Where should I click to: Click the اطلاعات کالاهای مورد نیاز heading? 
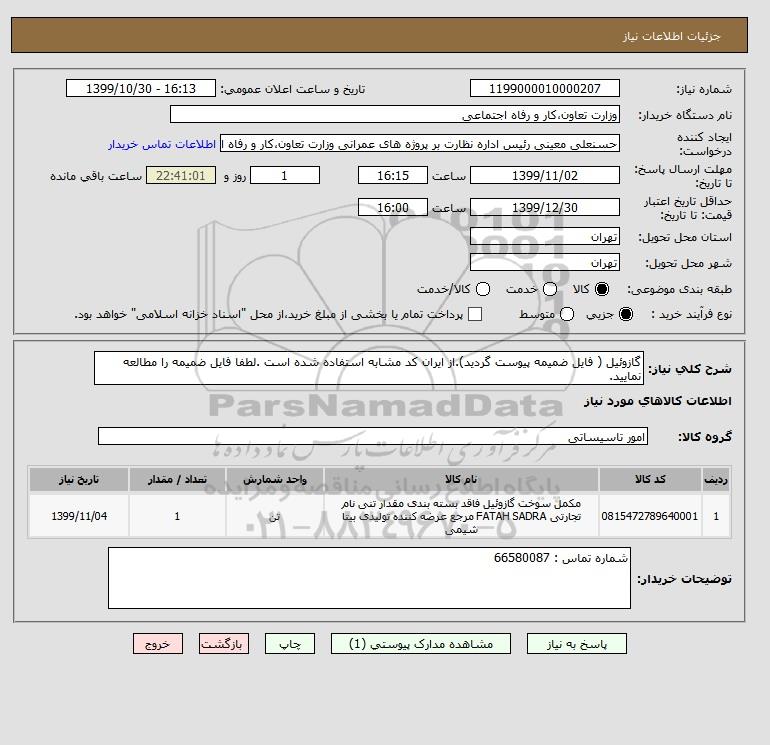coord(658,401)
